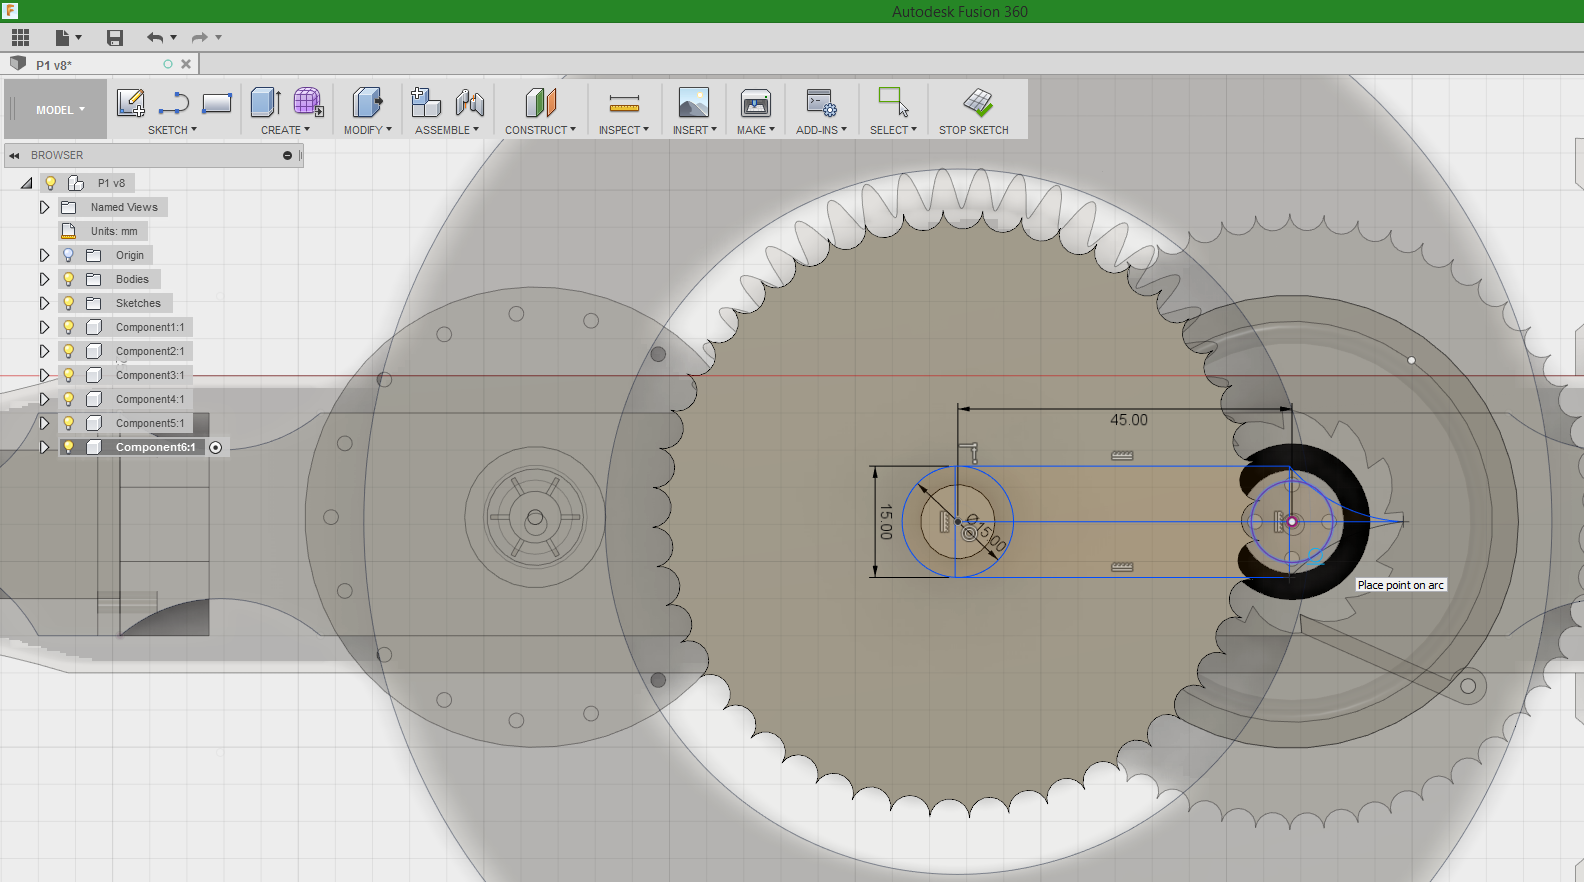Collapse the P1 v8 root node
The image size is (1584, 882).
point(27,183)
